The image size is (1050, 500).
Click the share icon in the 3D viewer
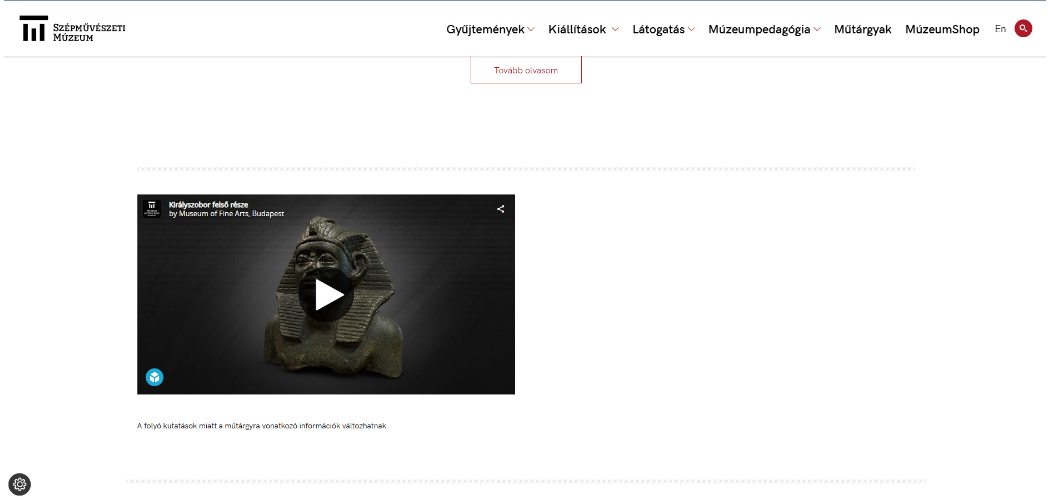[500, 209]
